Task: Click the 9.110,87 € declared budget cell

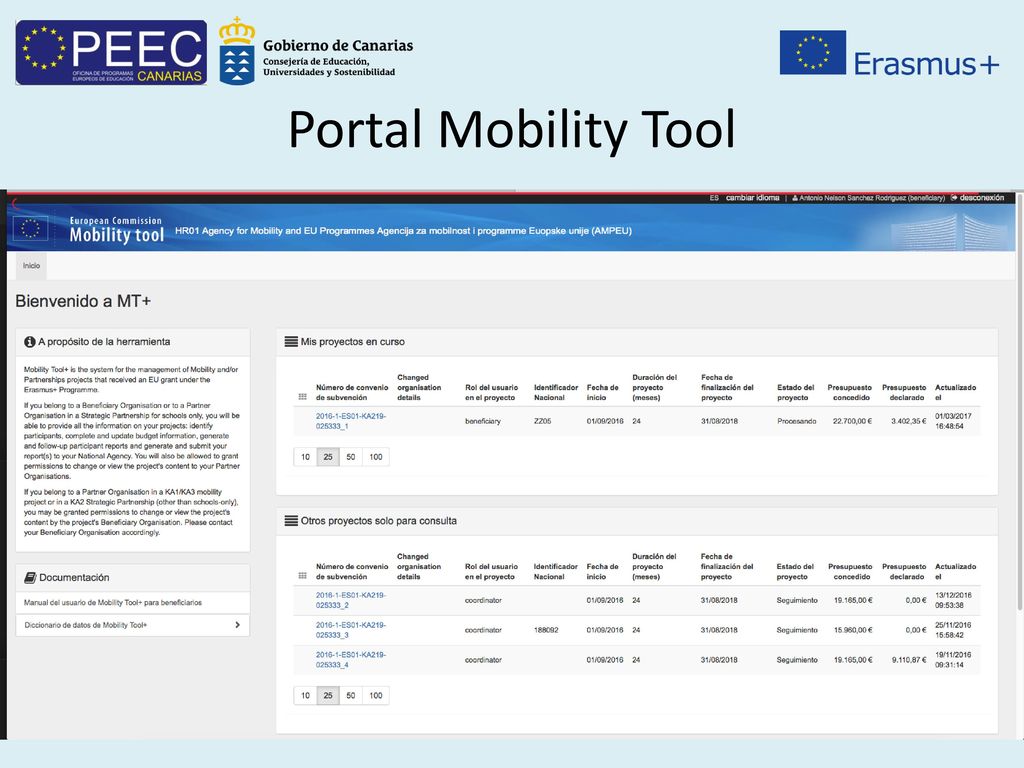Action: pos(909,660)
